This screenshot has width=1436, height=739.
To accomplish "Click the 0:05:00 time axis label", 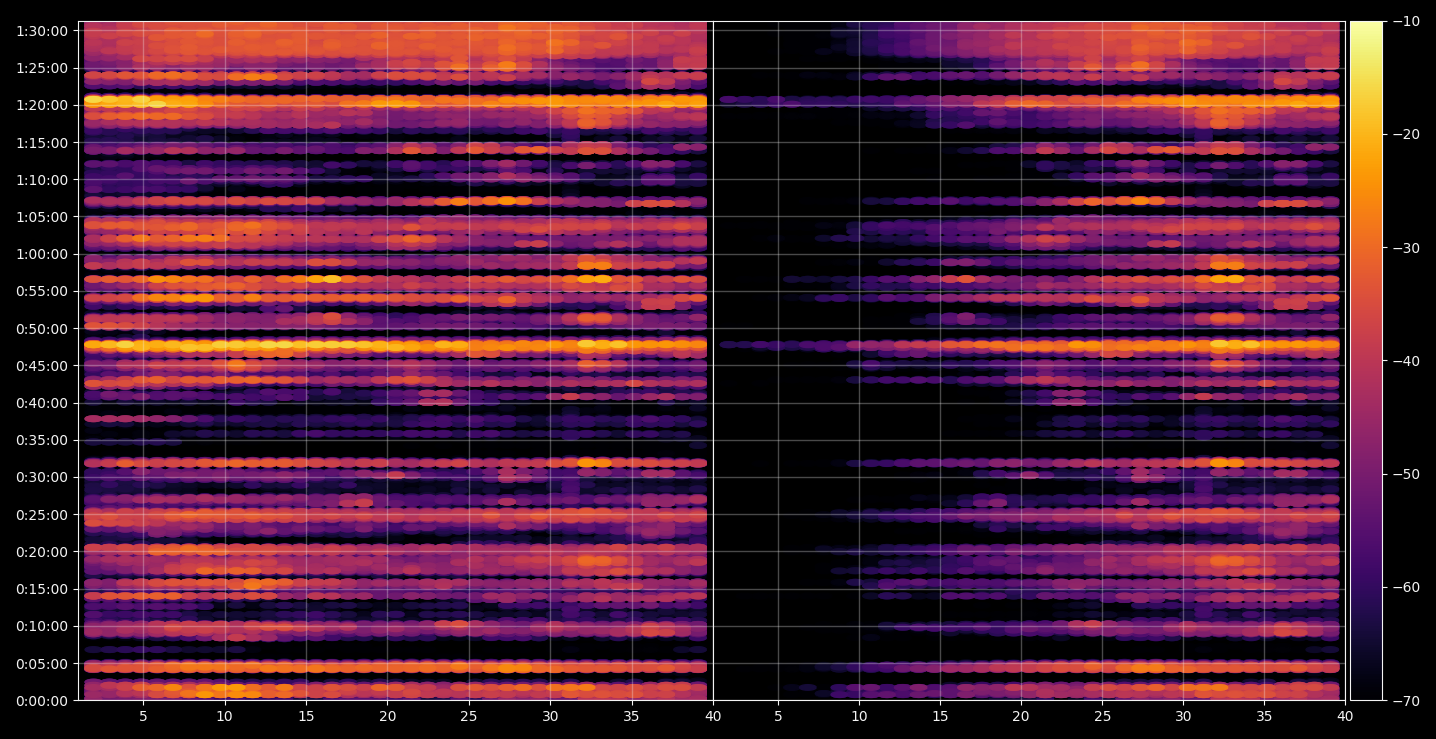I will tap(43, 663).
